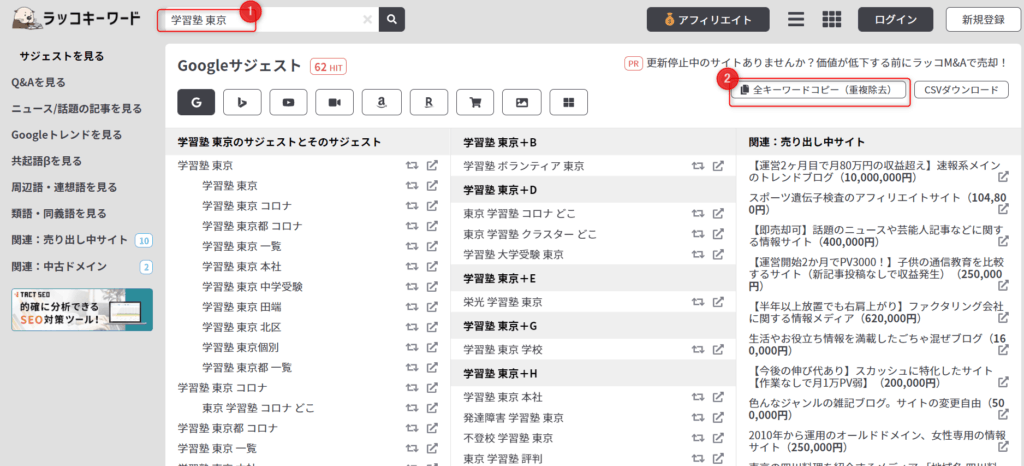Click keyword 東京 学習塾 評判
The image size is (1024, 466).
(x=503, y=458)
